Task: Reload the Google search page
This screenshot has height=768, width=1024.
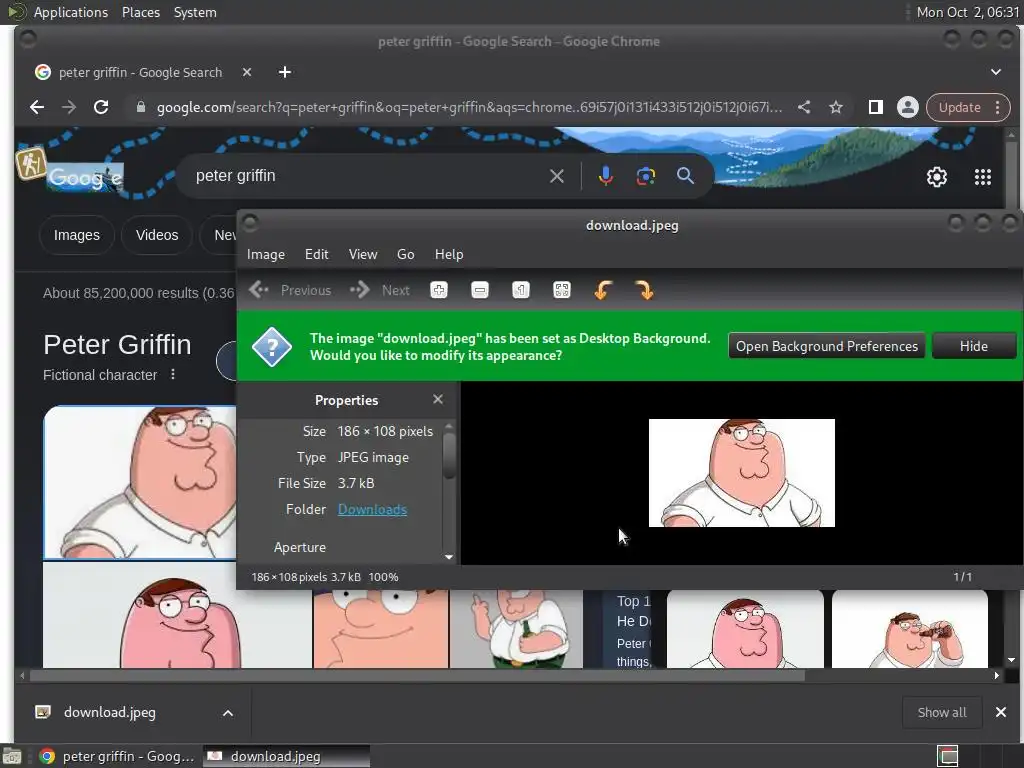Action: [x=101, y=107]
